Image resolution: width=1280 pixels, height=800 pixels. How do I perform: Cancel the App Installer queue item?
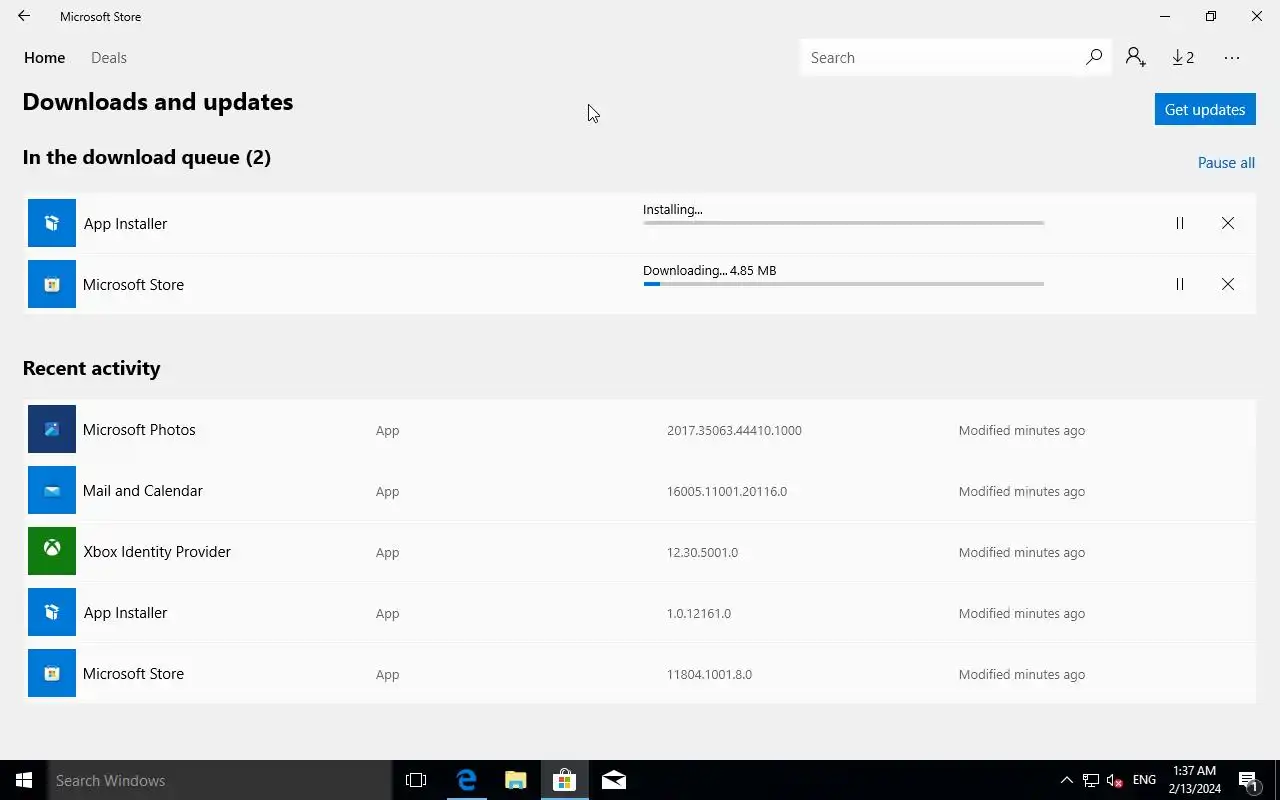point(1228,223)
